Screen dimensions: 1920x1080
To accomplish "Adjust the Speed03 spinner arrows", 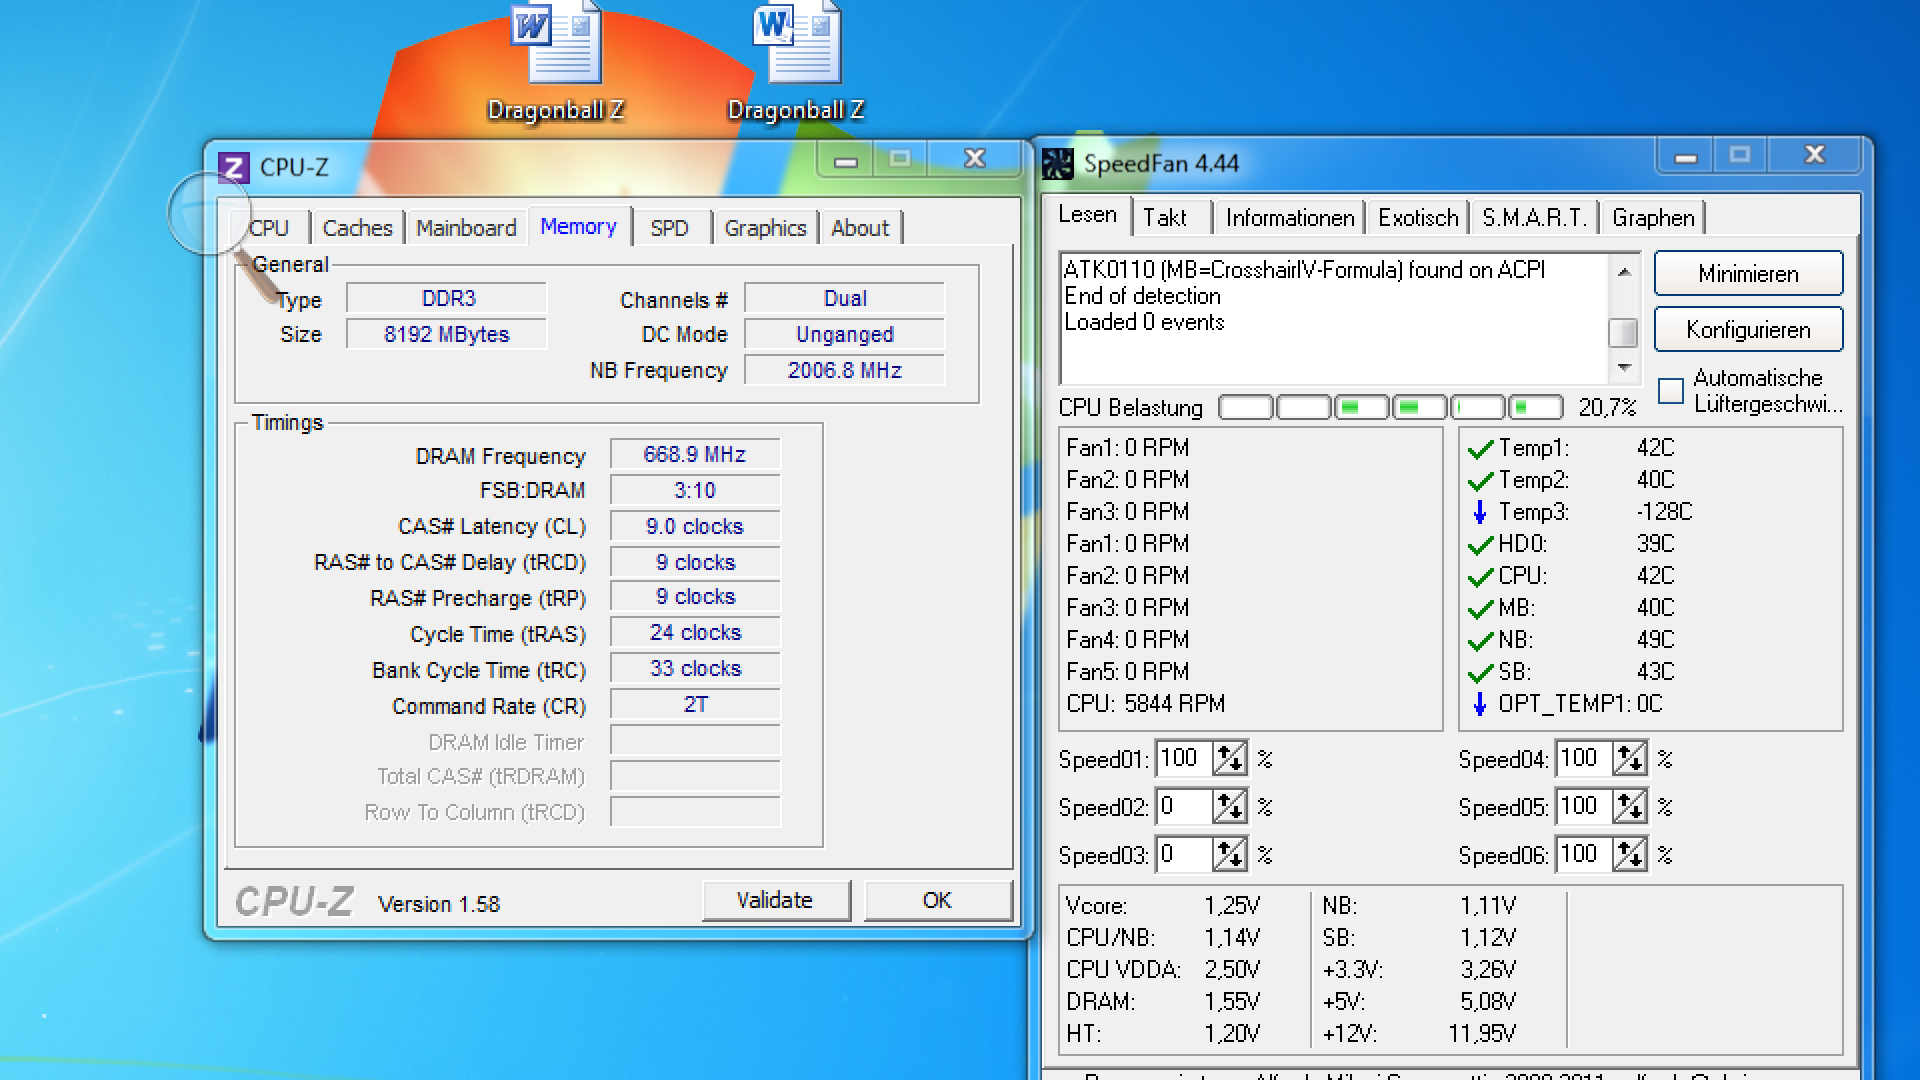I will point(1229,855).
